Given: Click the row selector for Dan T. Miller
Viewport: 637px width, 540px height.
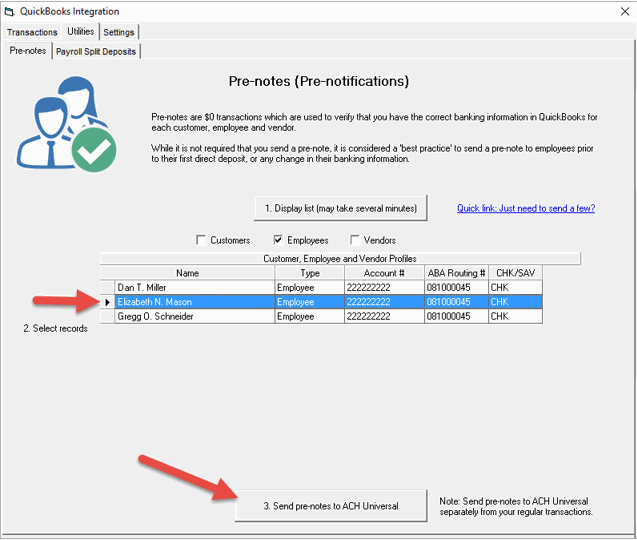Looking at the screenshot, I should point(107,287).
